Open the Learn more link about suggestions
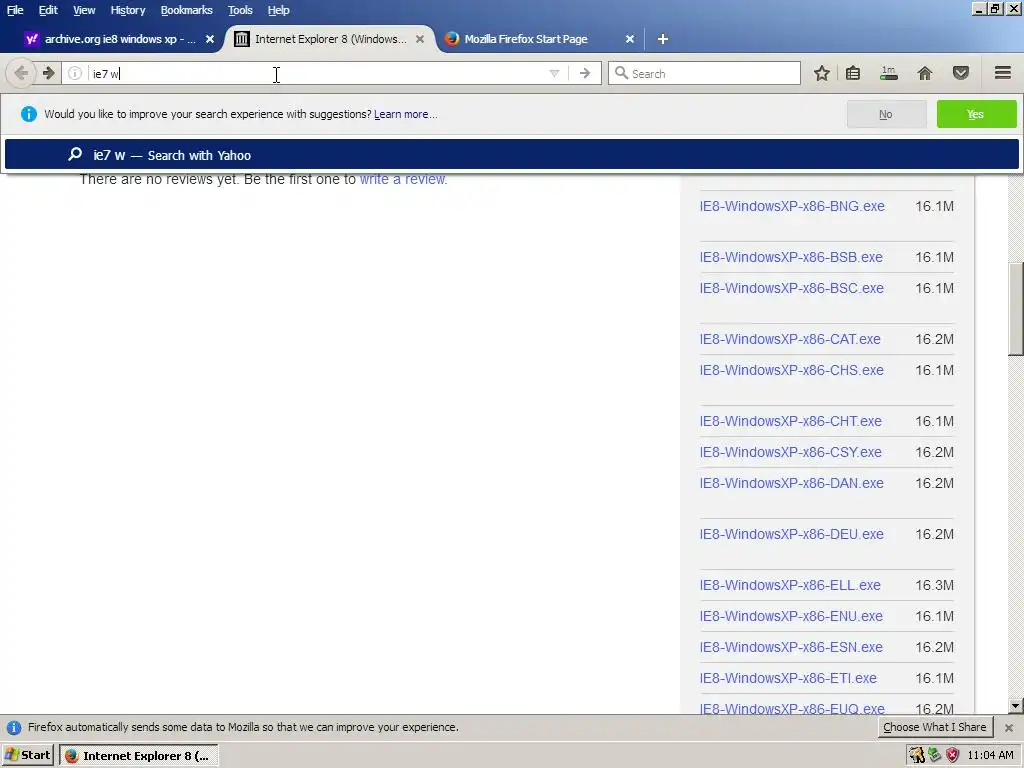 (406, 114)
